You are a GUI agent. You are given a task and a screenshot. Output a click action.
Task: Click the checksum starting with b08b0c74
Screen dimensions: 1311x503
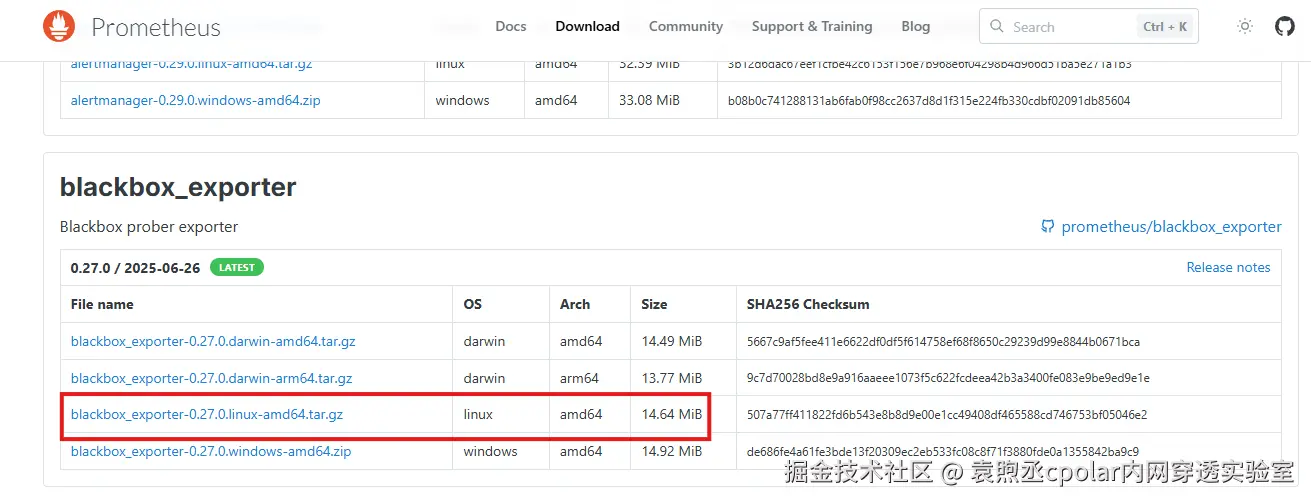tap(929, 101)
